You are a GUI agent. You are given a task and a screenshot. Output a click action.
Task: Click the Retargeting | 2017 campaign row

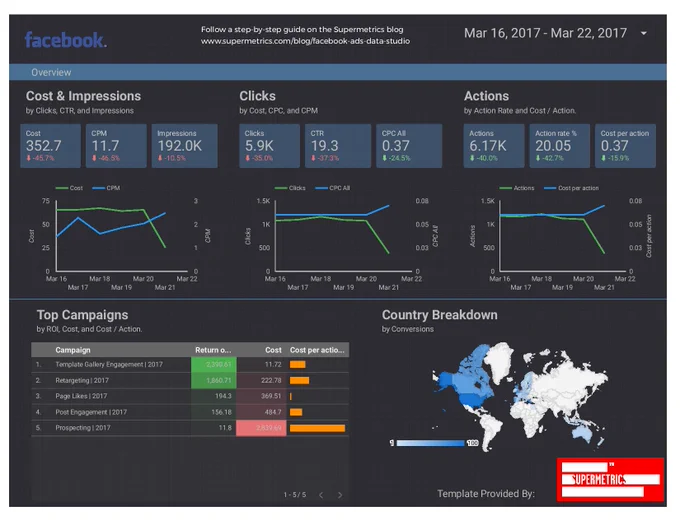click(x=190, y=380)
